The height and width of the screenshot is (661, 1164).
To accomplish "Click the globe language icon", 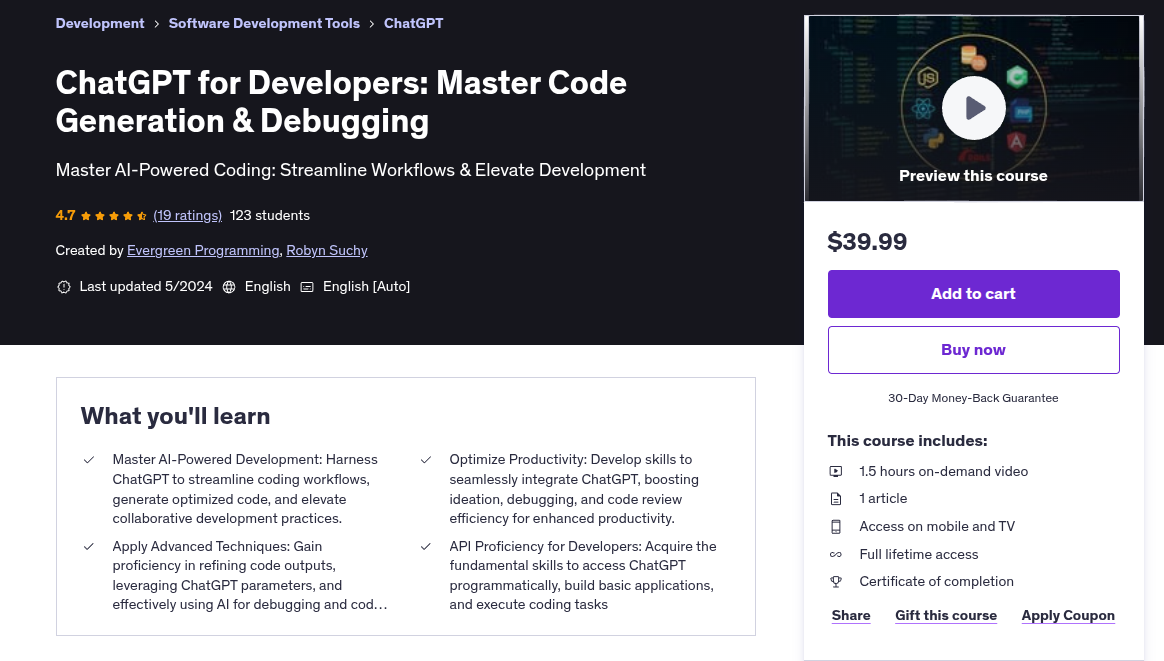I will [229, 287].
